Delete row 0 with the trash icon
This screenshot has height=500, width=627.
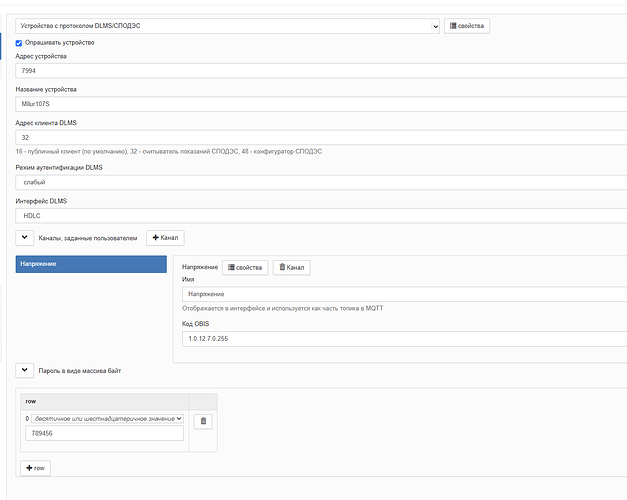tap(203, 421)
